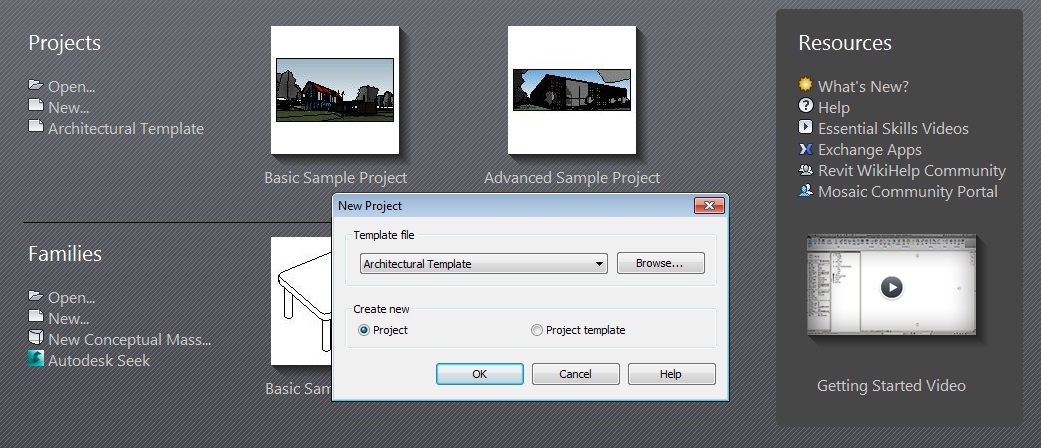This screenshot has width=1041, height=448.
Task: Click the page icon beside Architectural Template
Action: click(x=36, y=126)
